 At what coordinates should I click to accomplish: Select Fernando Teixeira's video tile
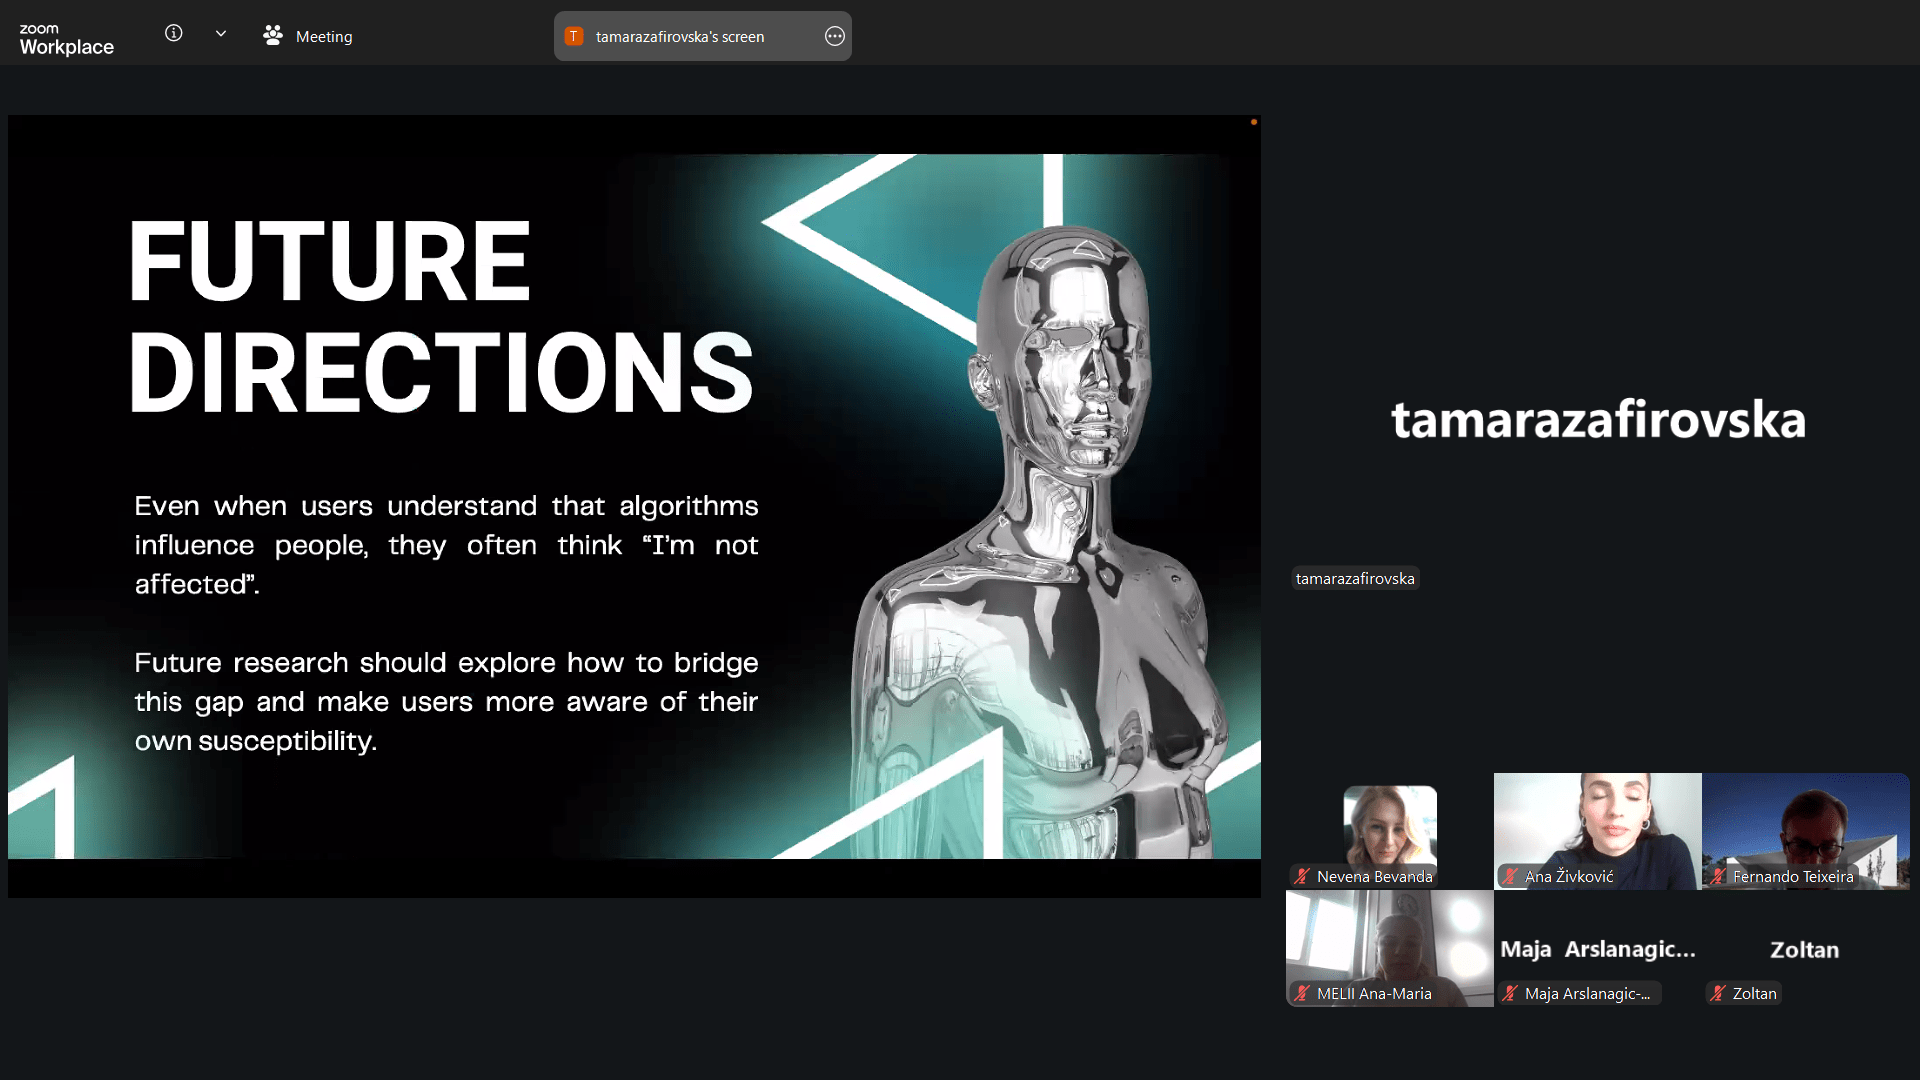(1805, 822)
